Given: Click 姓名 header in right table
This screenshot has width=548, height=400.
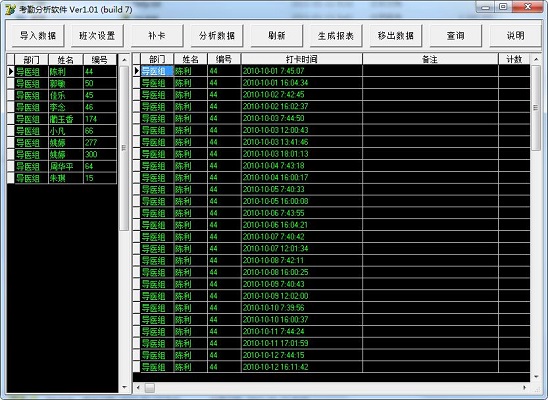Looking at the screenshot, I should [190, 59].
